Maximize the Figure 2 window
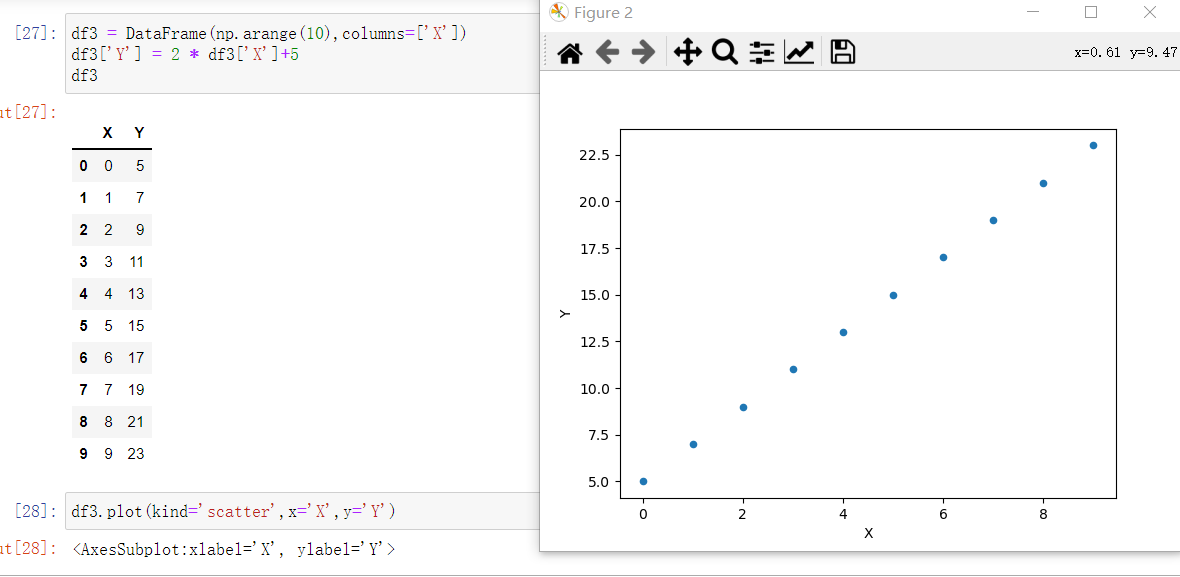This screenshot has height=577, width=1180. 1090,12
